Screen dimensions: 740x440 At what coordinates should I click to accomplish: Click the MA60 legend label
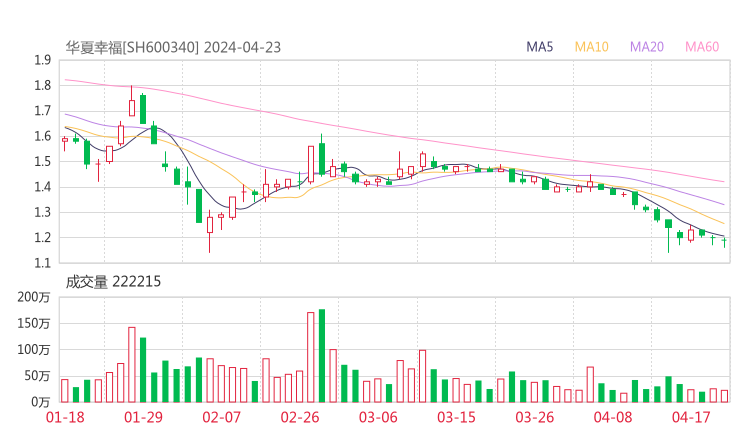[702, 47]
